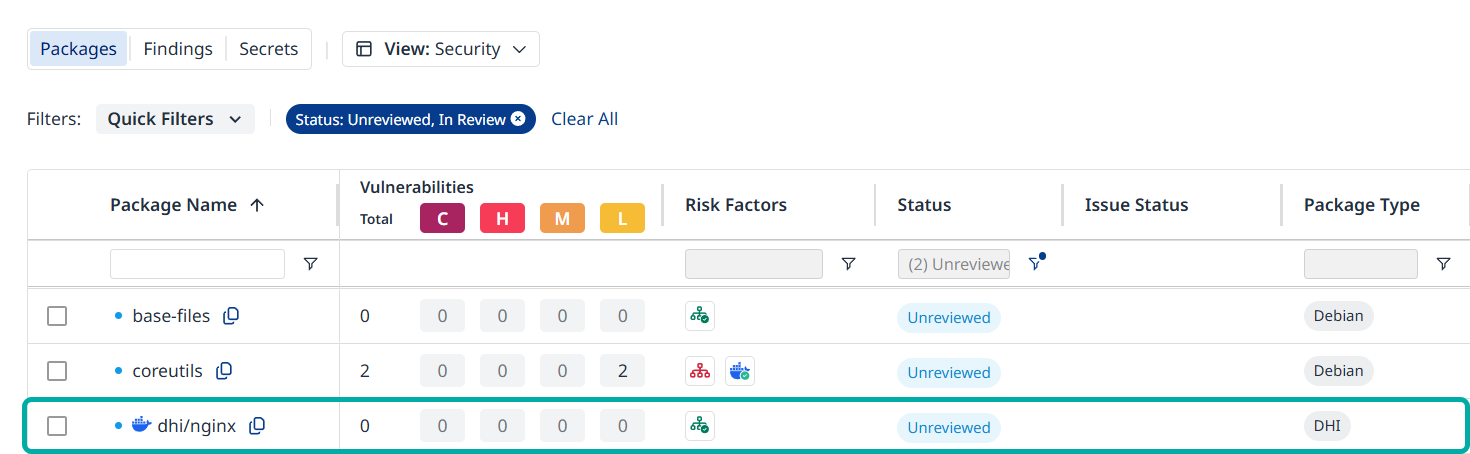Remove the Status filter chip with X
Viewport: 1470px width, 454px height.
point(518,119)
